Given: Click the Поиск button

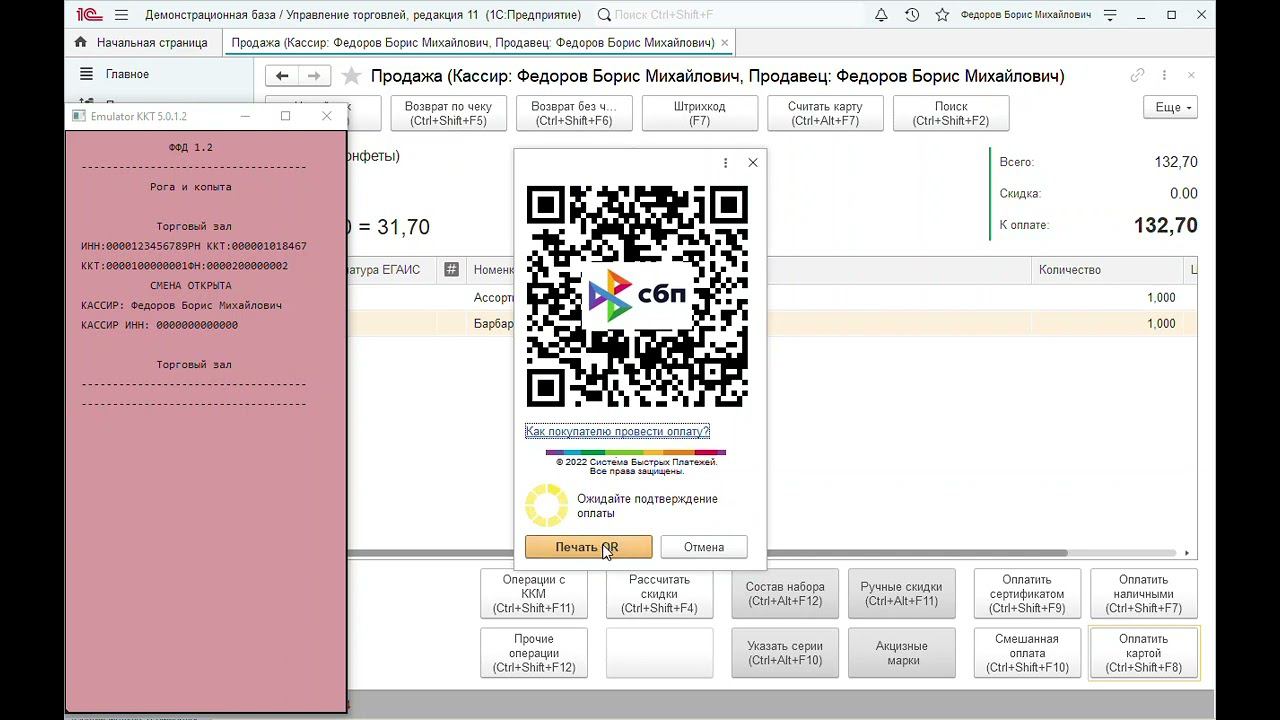Looking at the screenshot, I should [x=951, y=113].
